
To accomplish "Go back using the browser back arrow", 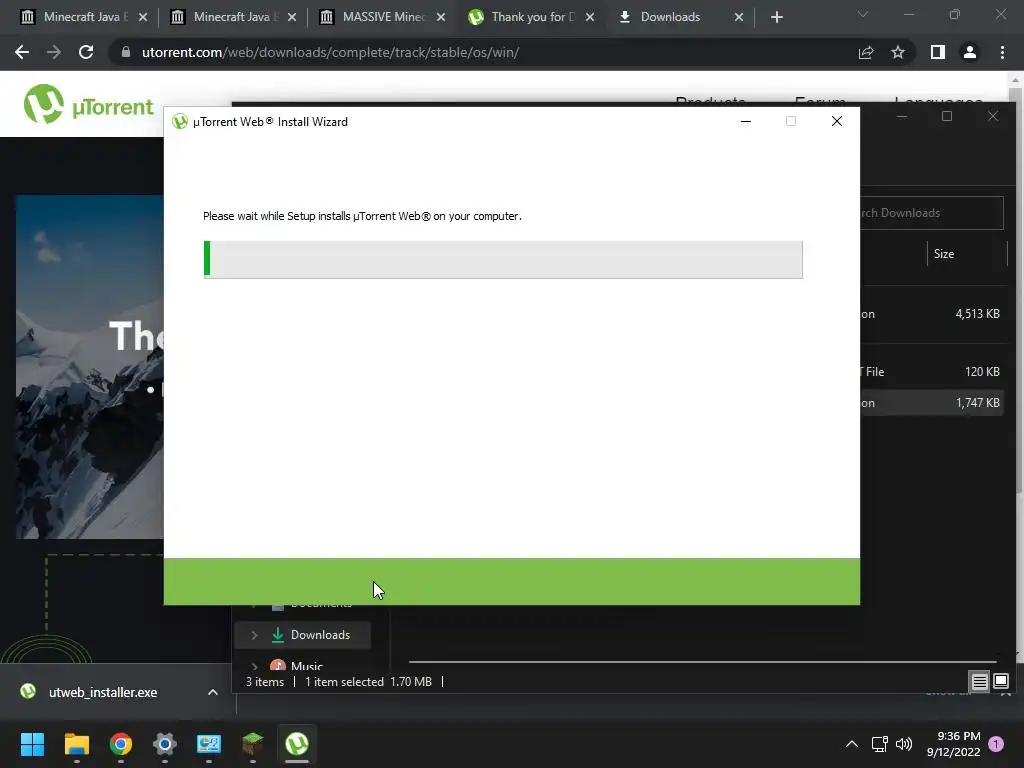I will point(22,52).
